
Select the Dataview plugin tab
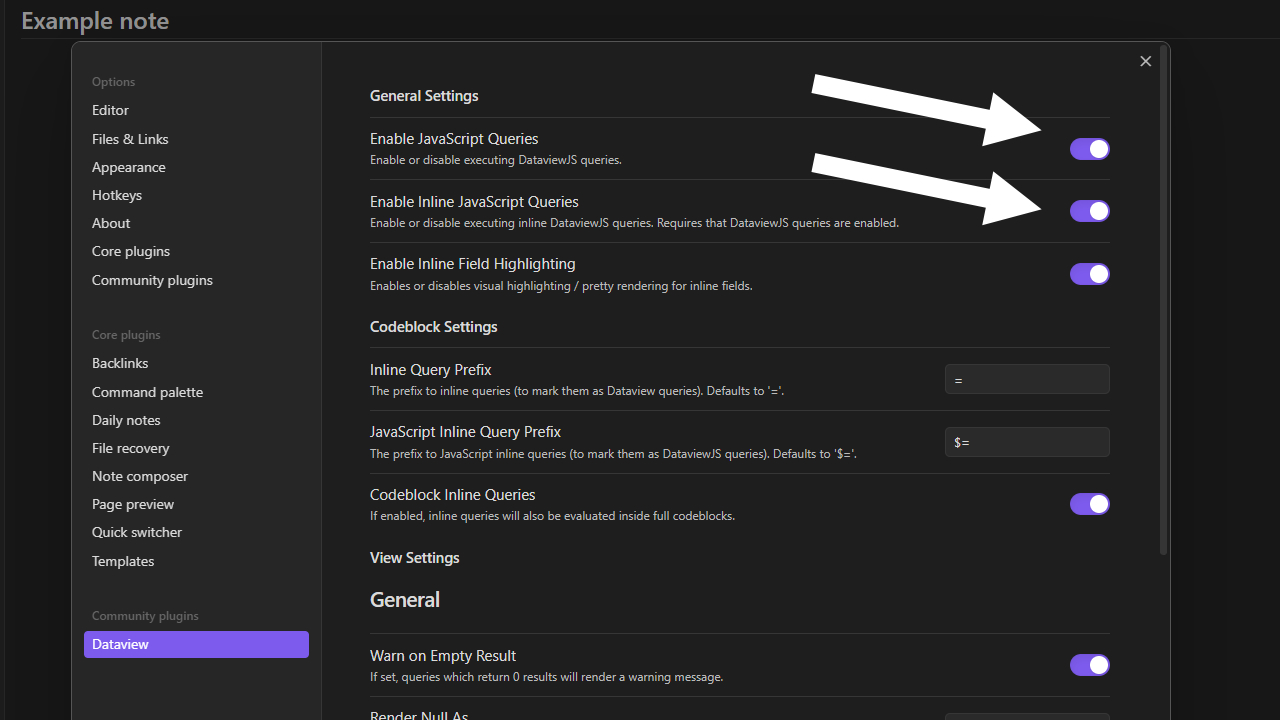pyautogui.click(x=196, y=644)
